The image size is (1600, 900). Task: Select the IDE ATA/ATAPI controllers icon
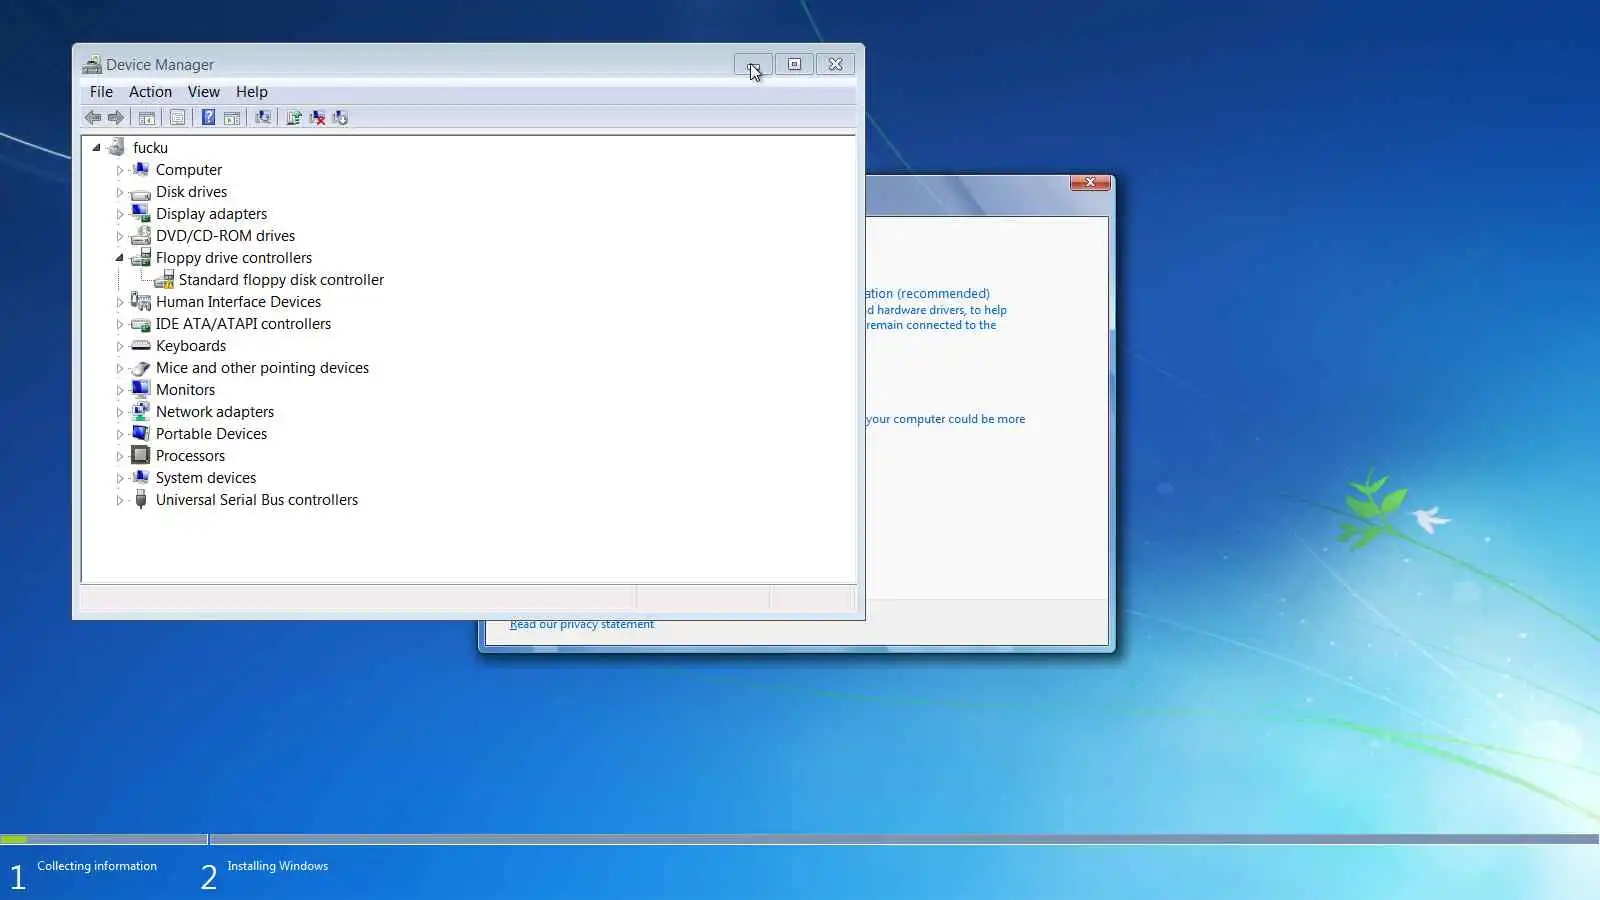click(x=141, y=324)
